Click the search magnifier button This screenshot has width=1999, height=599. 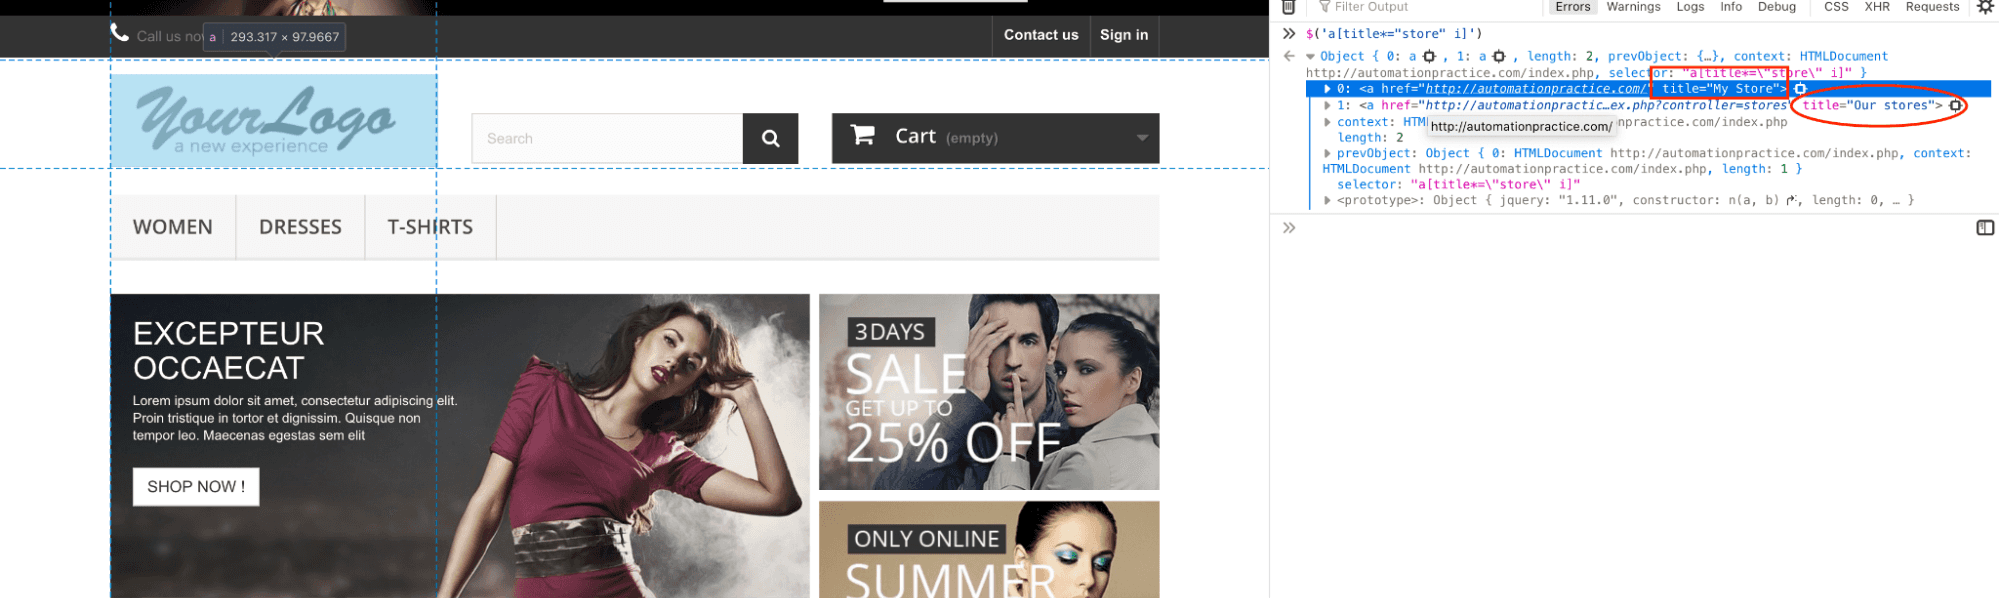(770, 138)
